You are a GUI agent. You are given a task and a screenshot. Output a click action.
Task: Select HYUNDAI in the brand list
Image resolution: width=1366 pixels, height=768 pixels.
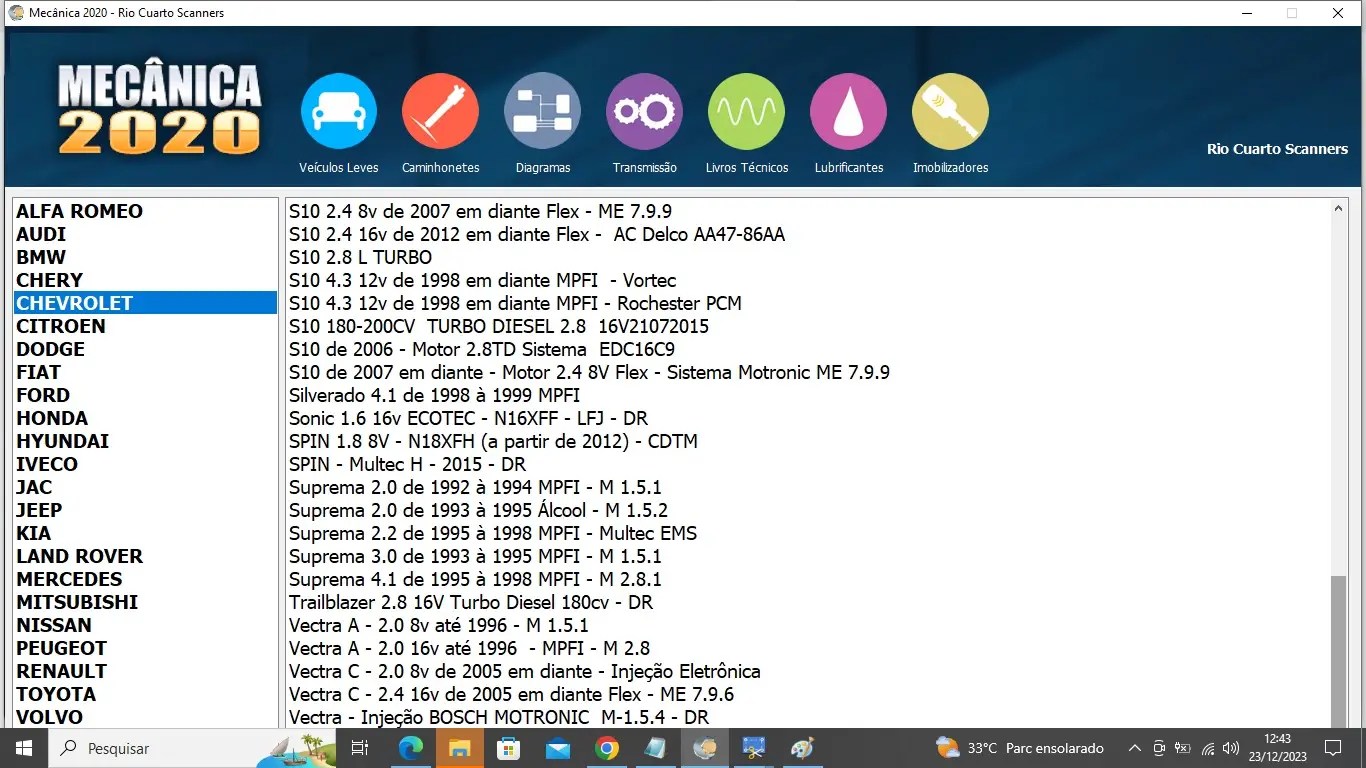coord(145,441)
